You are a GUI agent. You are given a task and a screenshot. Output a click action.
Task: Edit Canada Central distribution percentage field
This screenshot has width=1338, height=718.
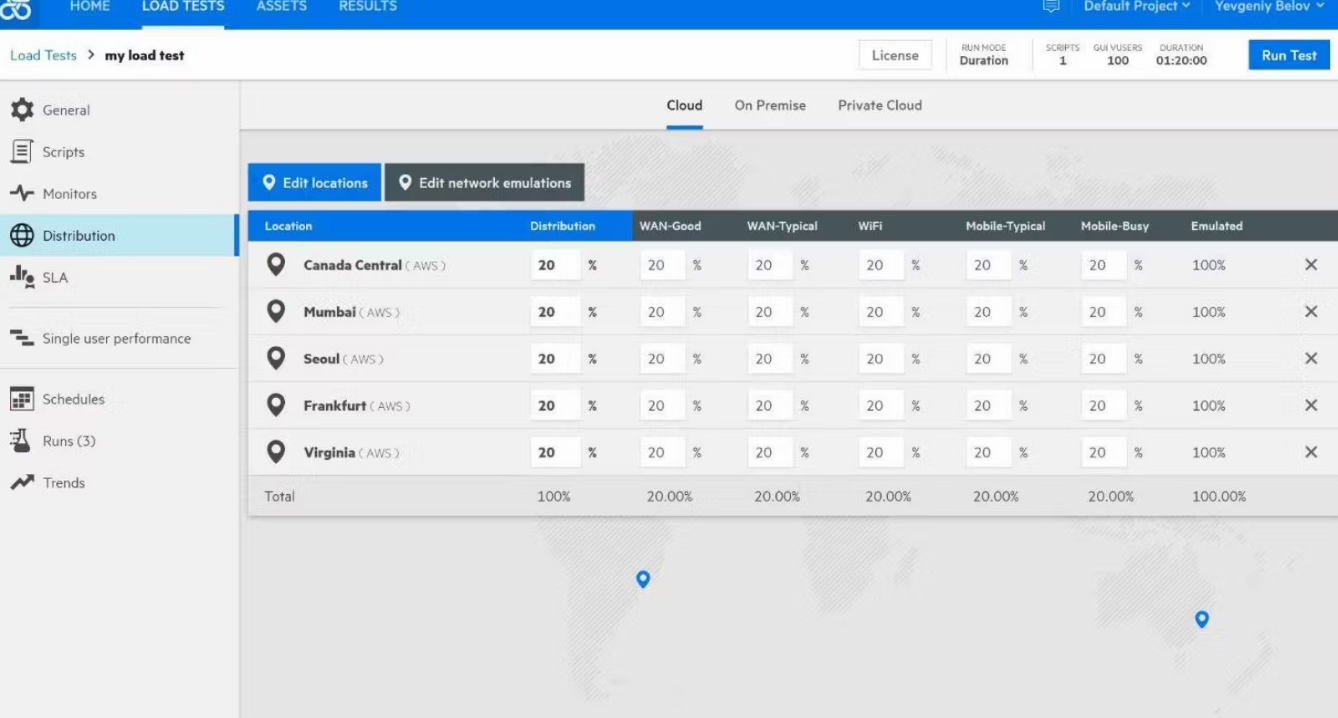(555, 265)
